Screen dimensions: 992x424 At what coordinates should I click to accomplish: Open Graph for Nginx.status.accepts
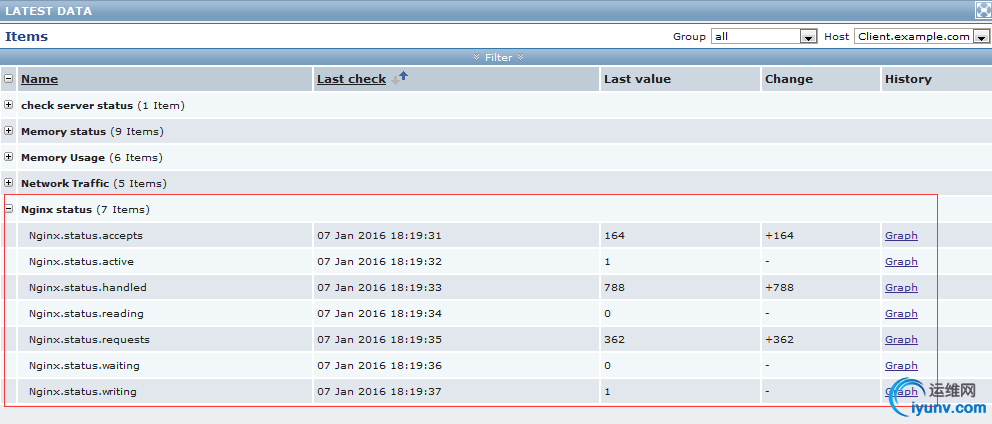coord(901,235)
